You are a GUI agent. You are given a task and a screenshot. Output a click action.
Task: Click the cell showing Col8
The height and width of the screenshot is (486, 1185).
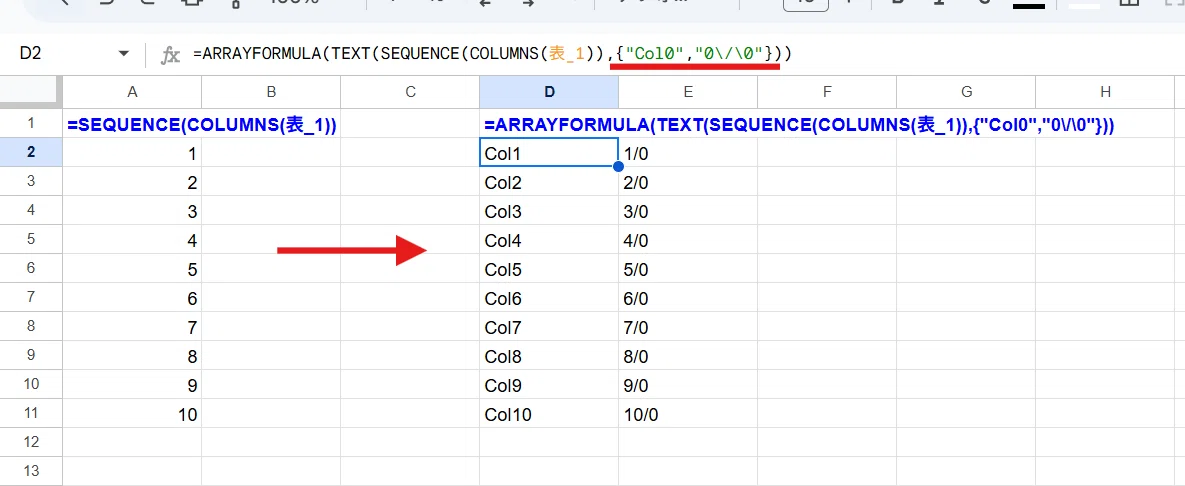point(549,355)
